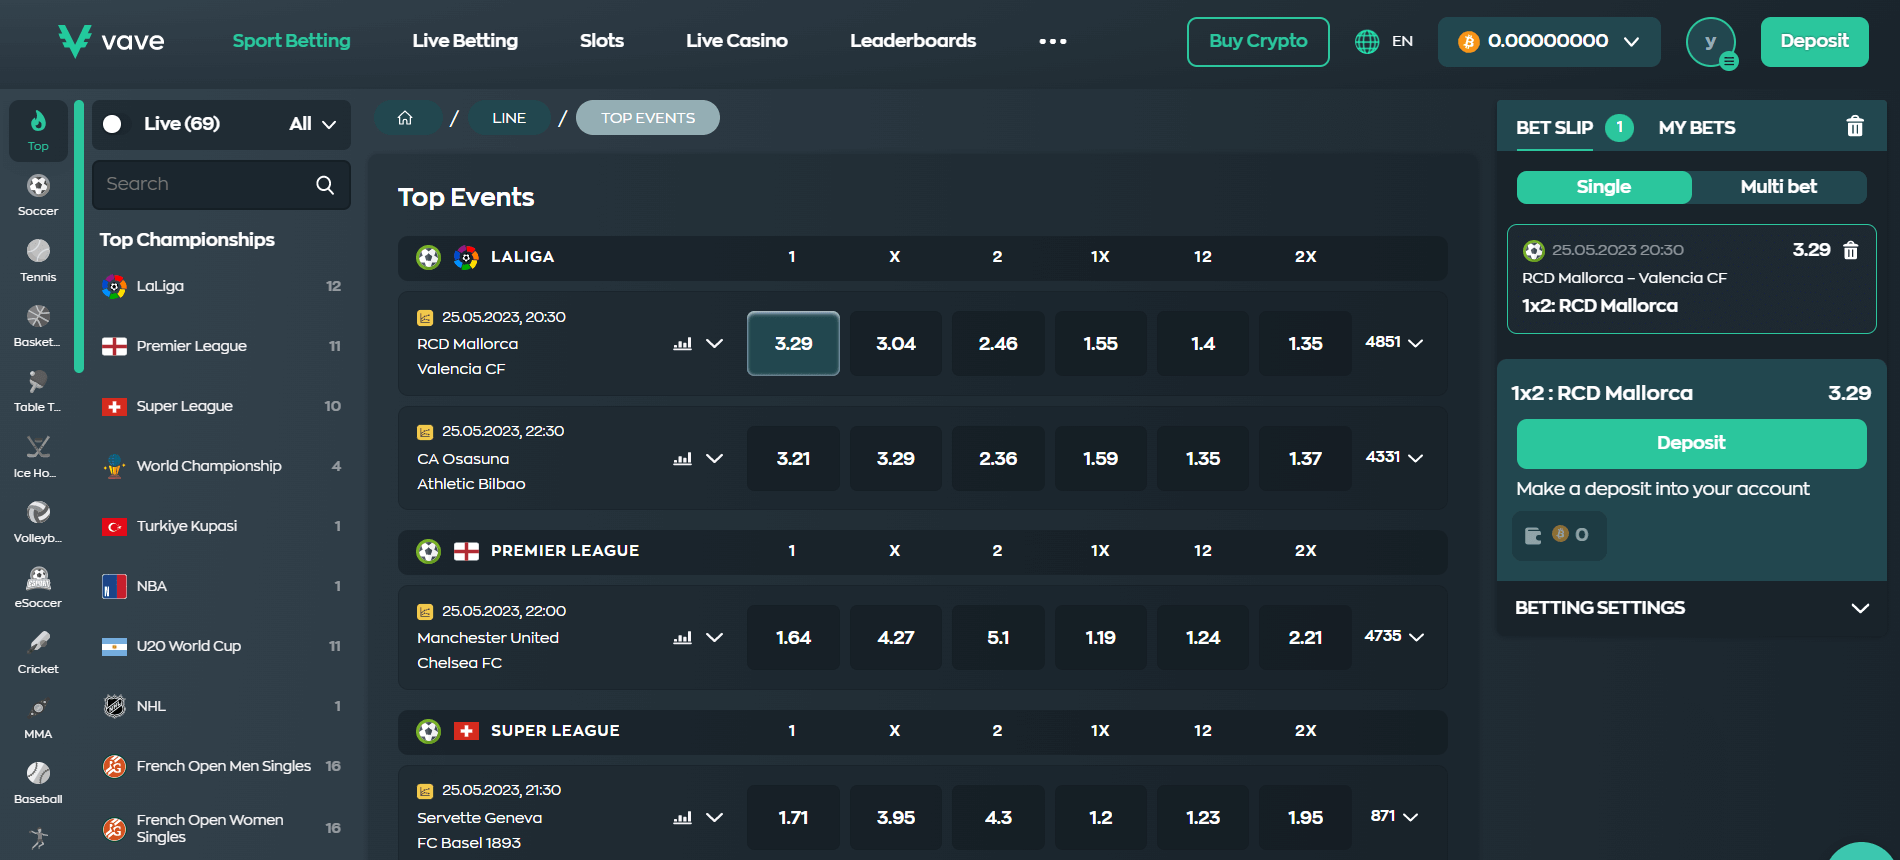Remove RCD Mallorca bet with trash icon
This screenshot has width=1900, height=860.
[1850, 250]
